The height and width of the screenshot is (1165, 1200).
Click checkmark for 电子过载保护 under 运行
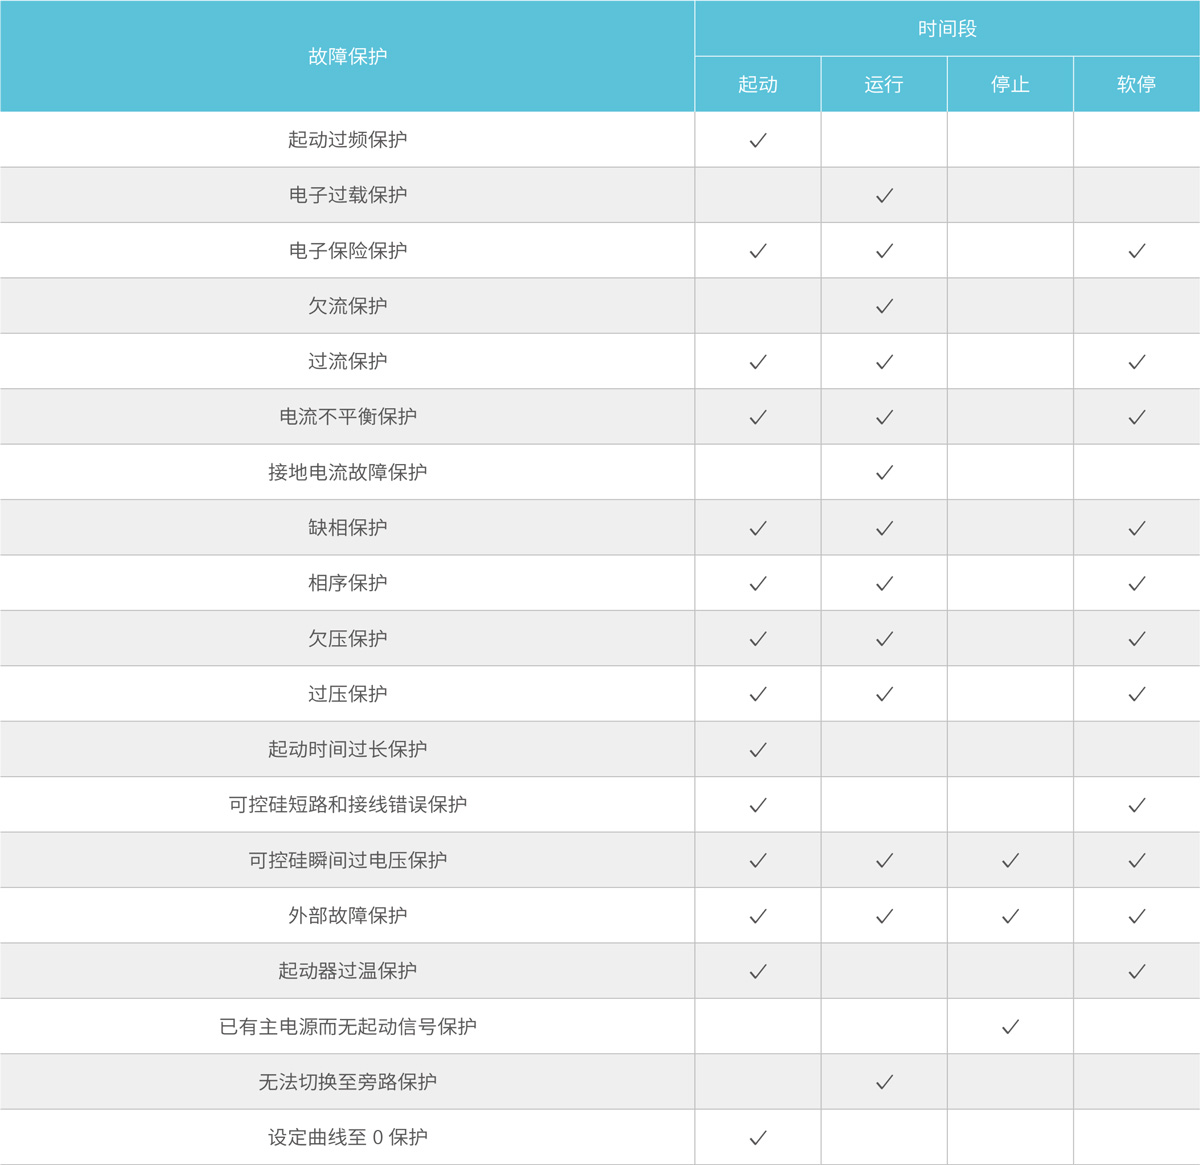coord(884,196)
